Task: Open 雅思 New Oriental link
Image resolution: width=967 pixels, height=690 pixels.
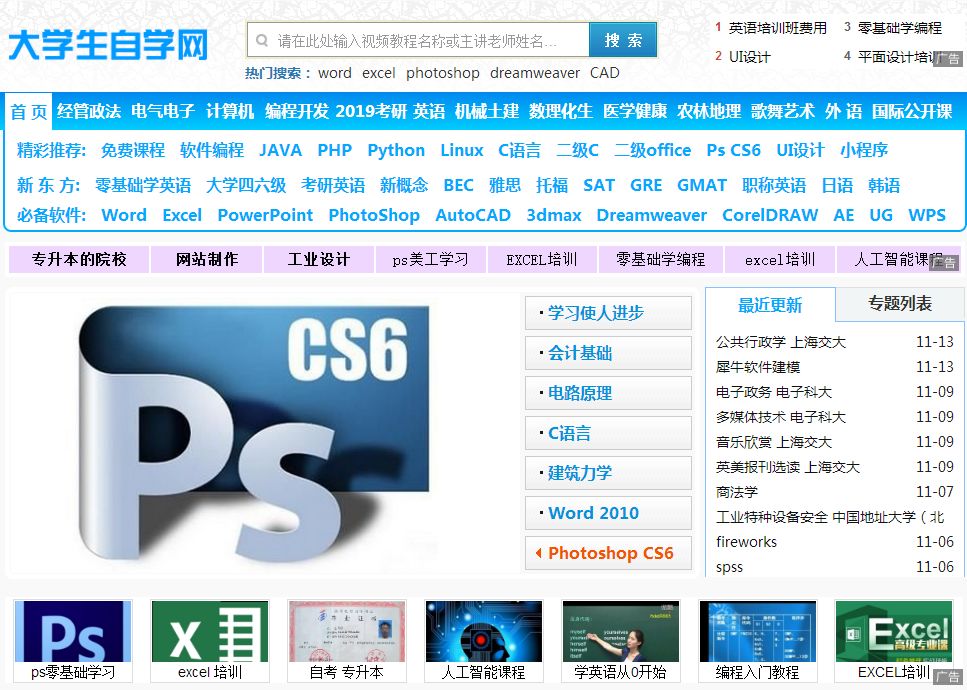Action: [x=504, y=185]
